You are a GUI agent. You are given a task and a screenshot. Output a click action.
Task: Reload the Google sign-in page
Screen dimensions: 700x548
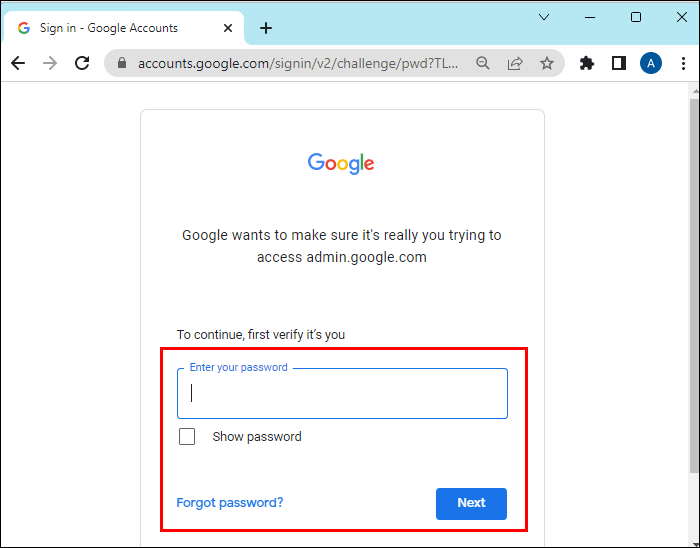click(82, 63)
